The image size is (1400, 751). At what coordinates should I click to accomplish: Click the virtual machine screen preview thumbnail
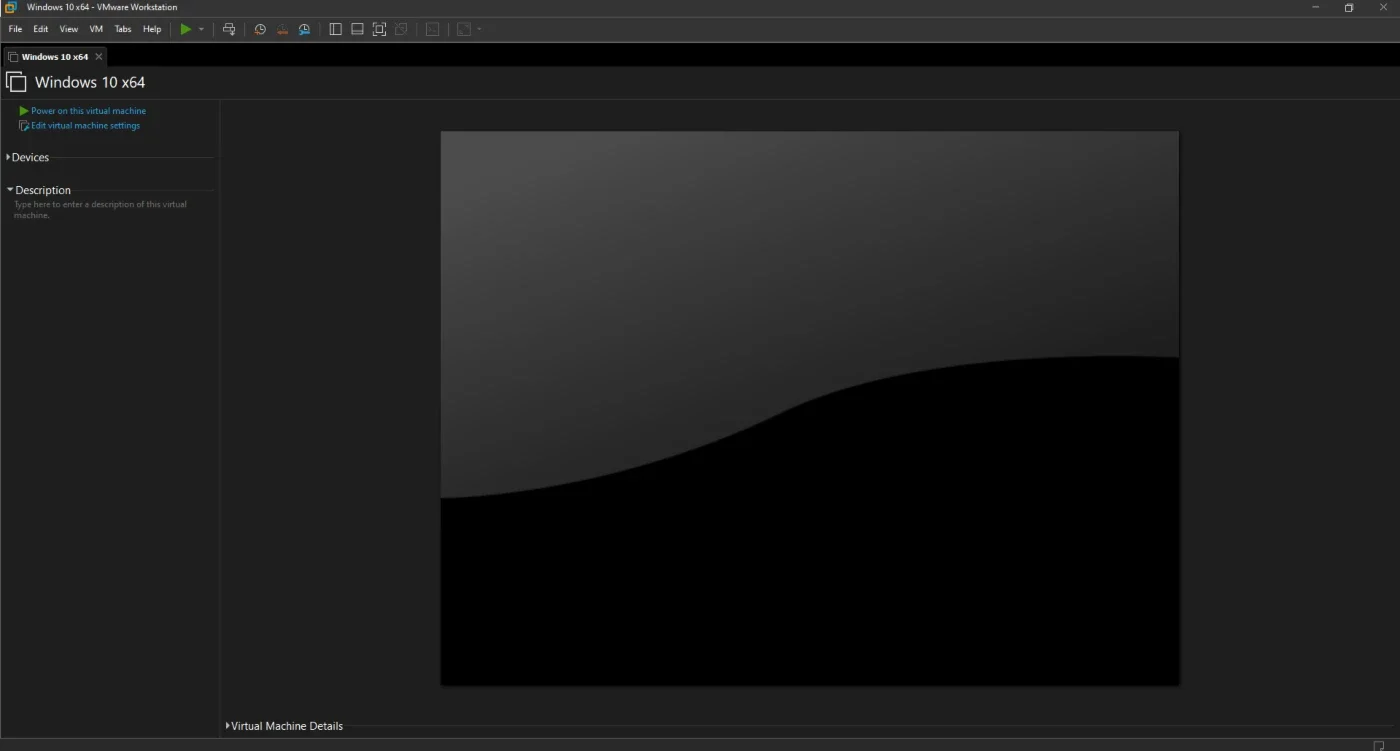pos(810,408)
